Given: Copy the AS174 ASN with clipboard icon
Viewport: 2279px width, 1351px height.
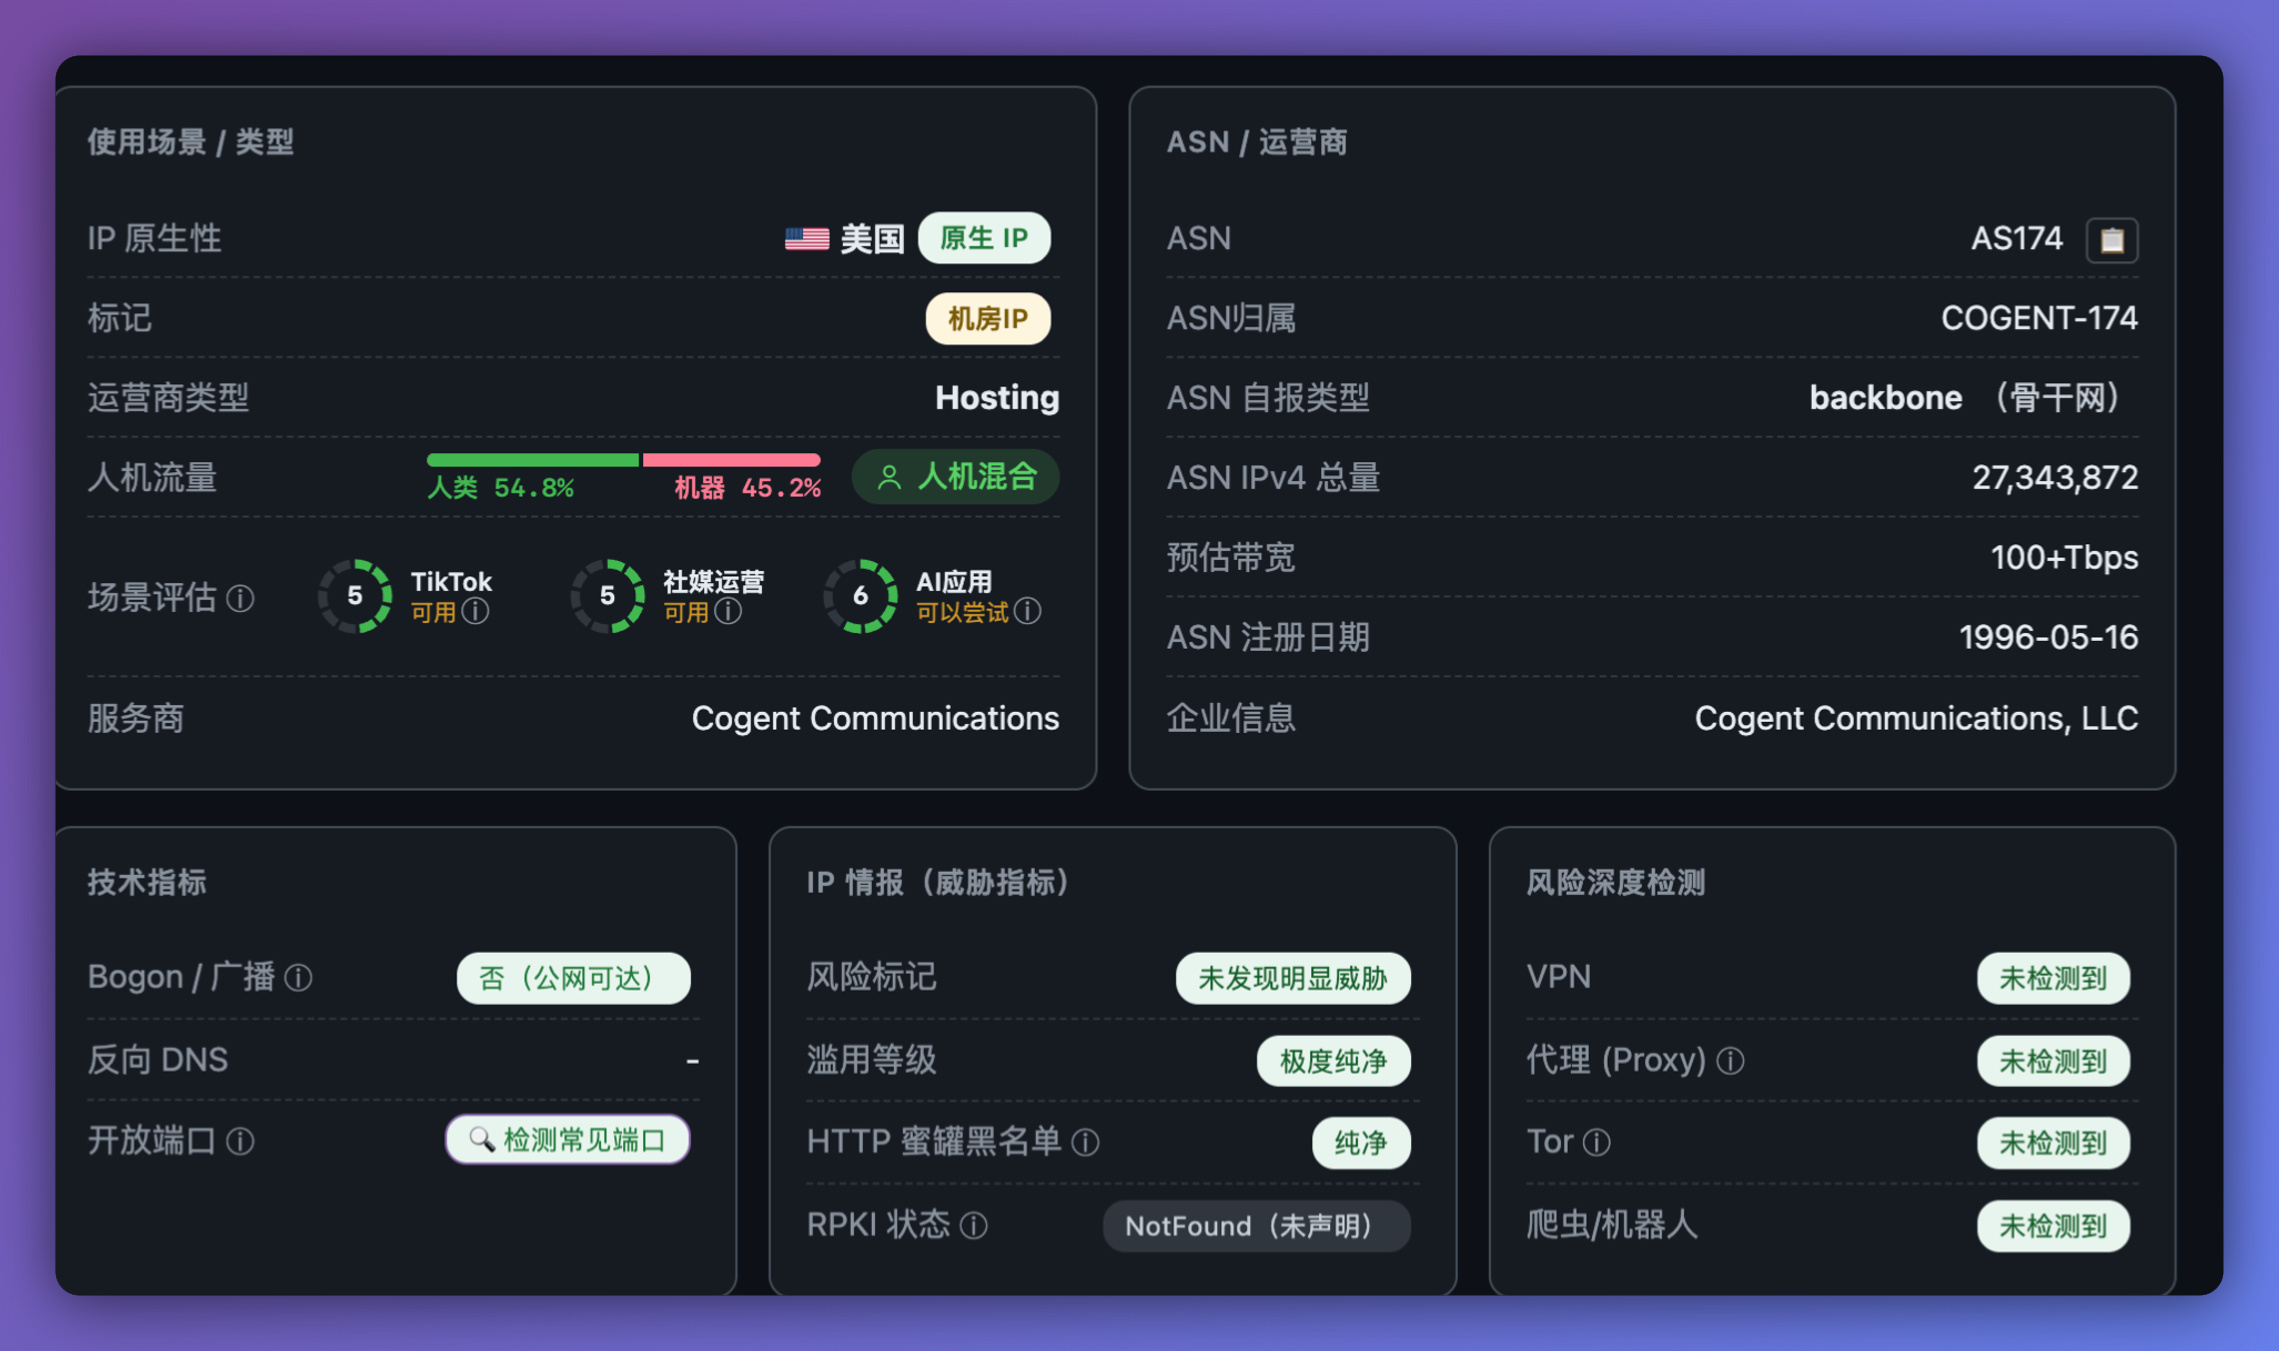Looking at the screenshot, I should point(2111,240).
